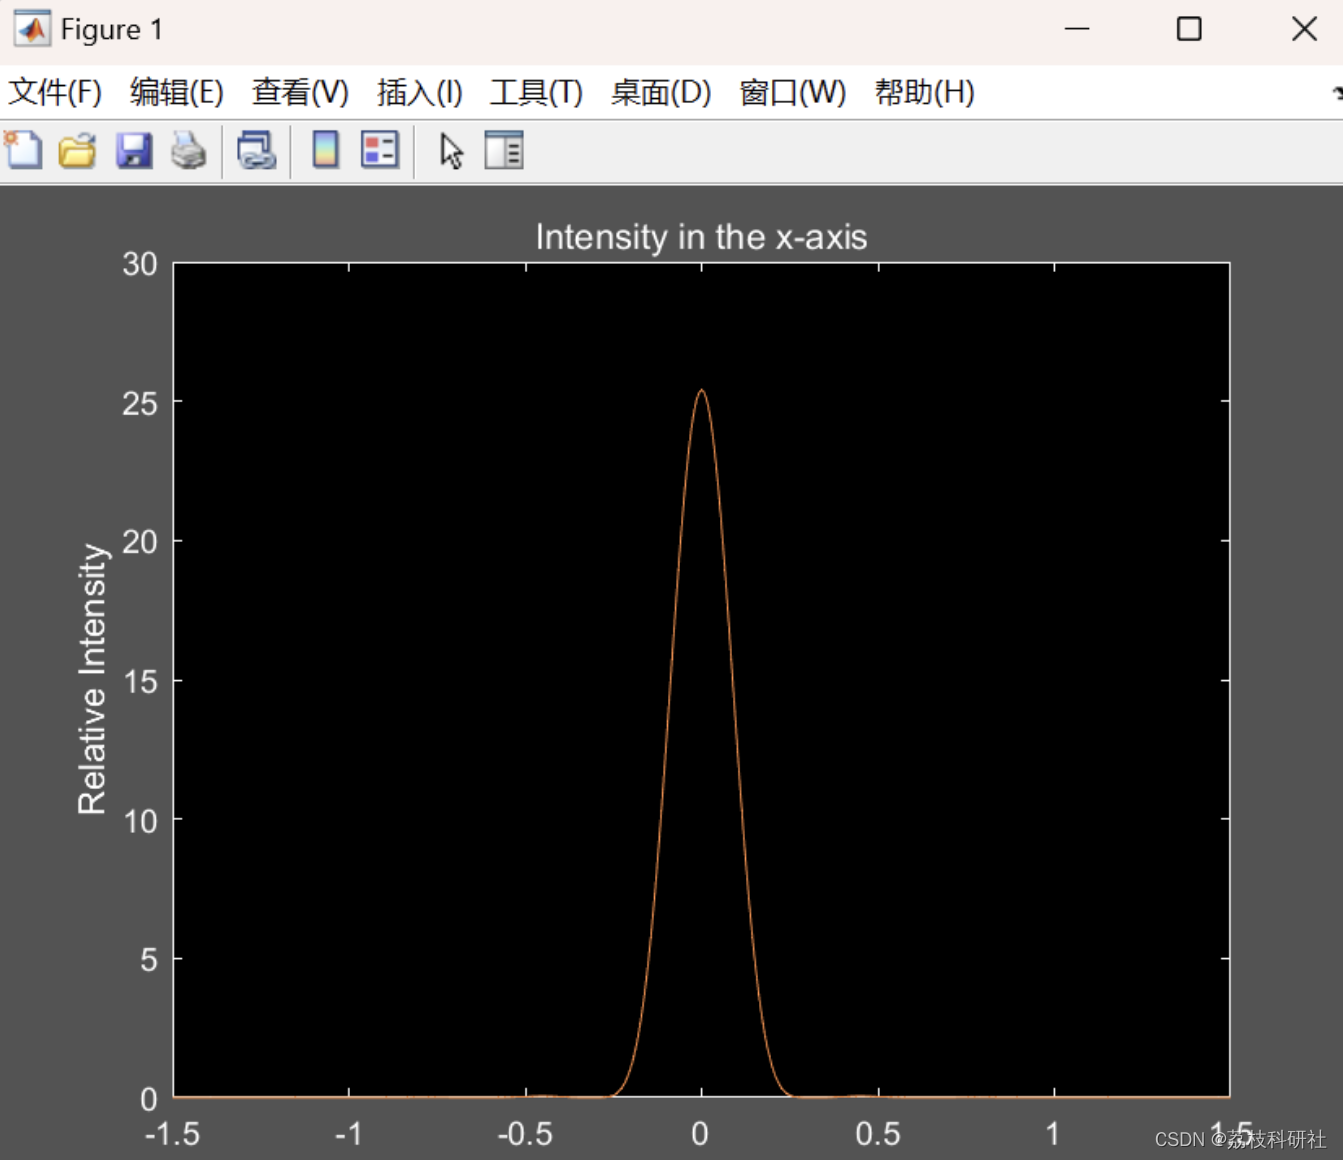Click the y-axis tick label 15
The width and height of the screenshot is (1343, 1160).
pyautogui.click(x=140, y=682)
